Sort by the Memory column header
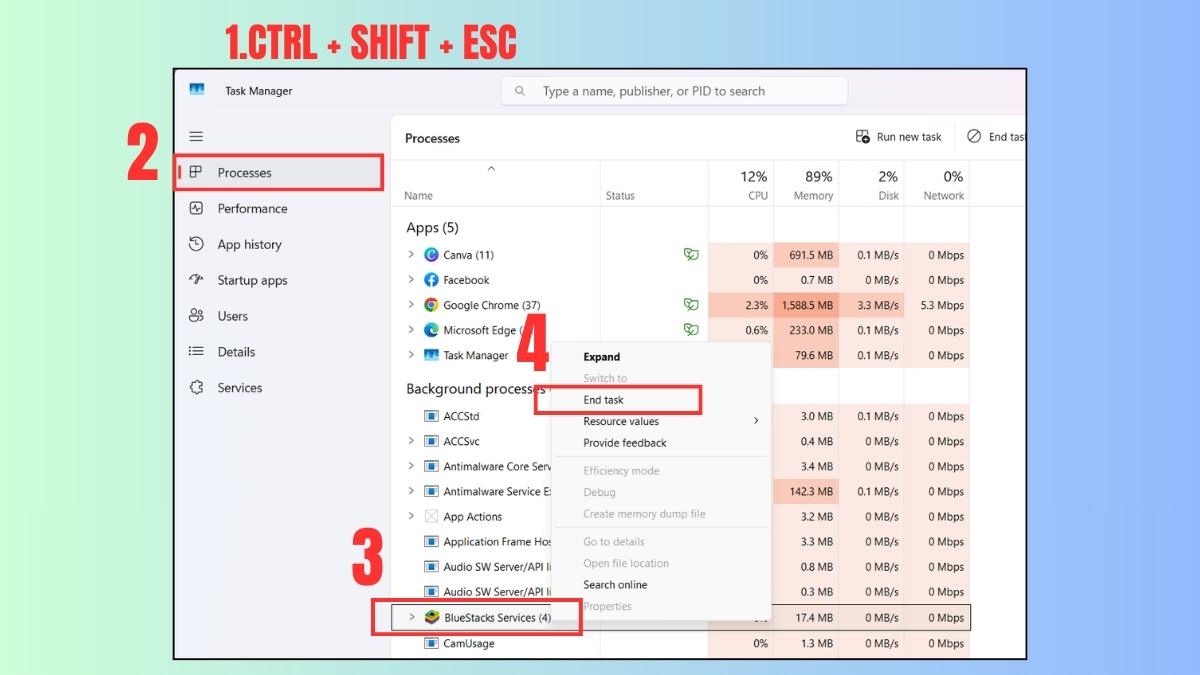The height and width of the screenshot is (675, 1200). [x=806, y=183]
